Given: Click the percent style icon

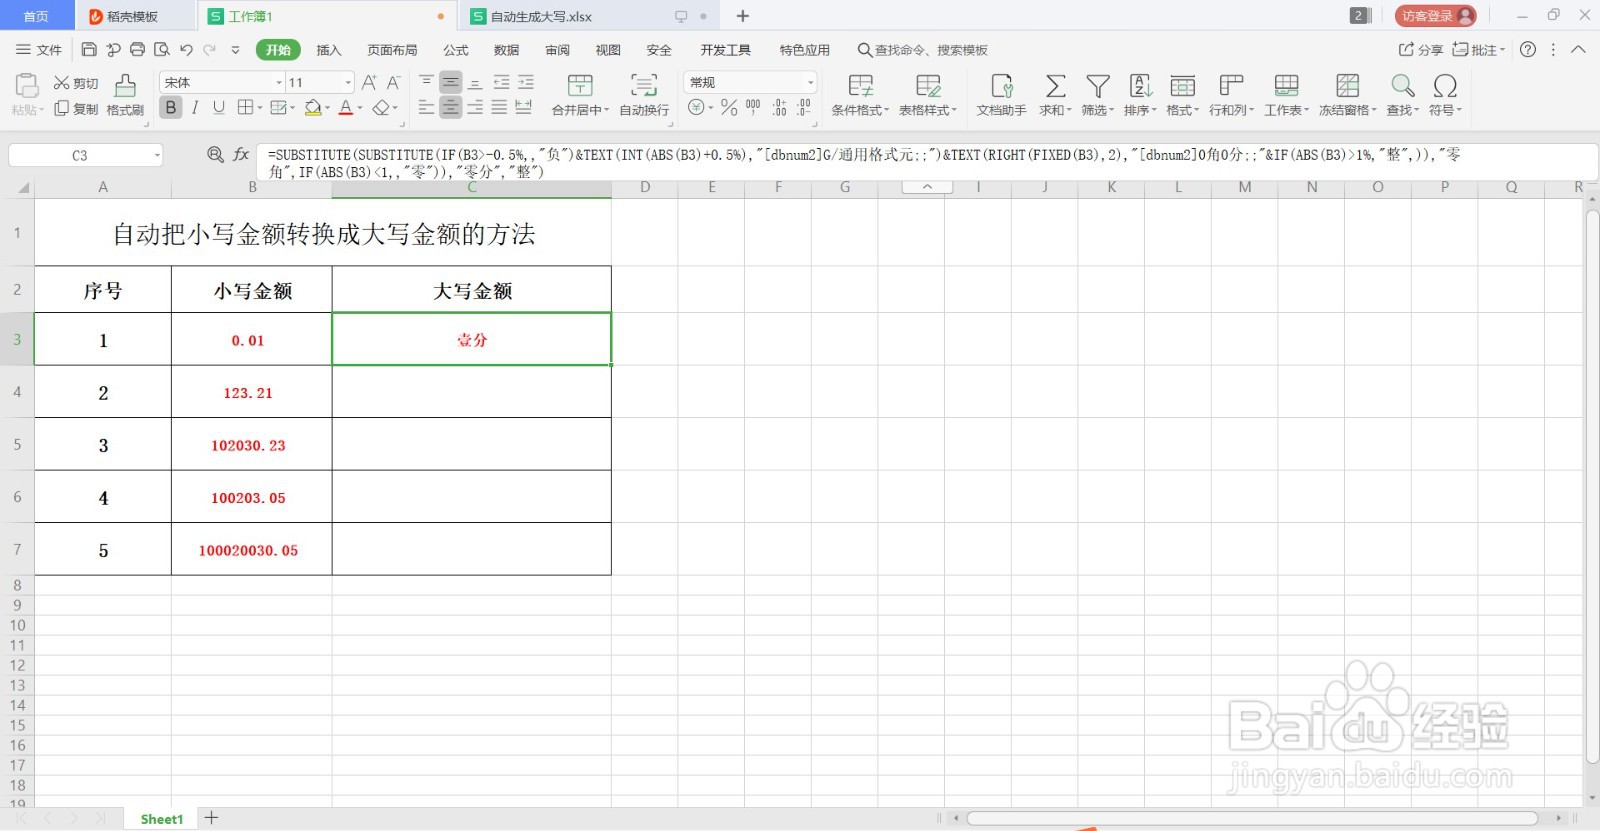Looking at the screenshot, I should (729, 108).
